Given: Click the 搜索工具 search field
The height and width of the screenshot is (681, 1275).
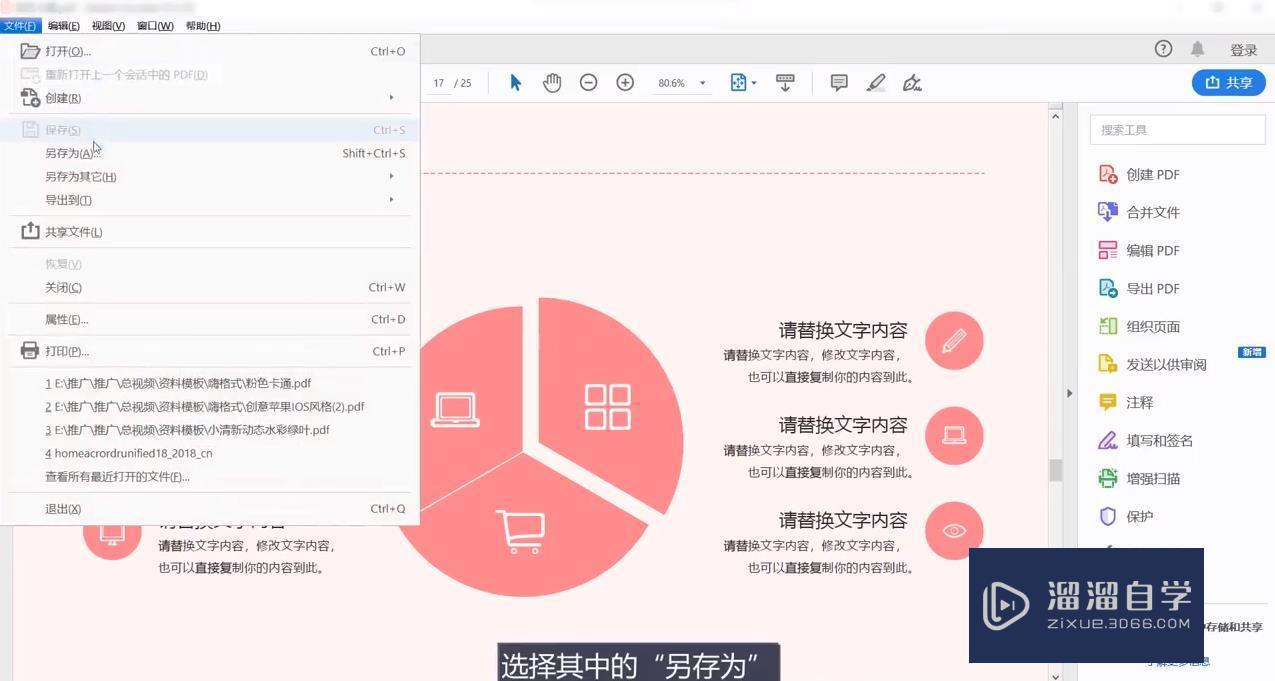Looking at the screenshot, I should pos(1177,129).
